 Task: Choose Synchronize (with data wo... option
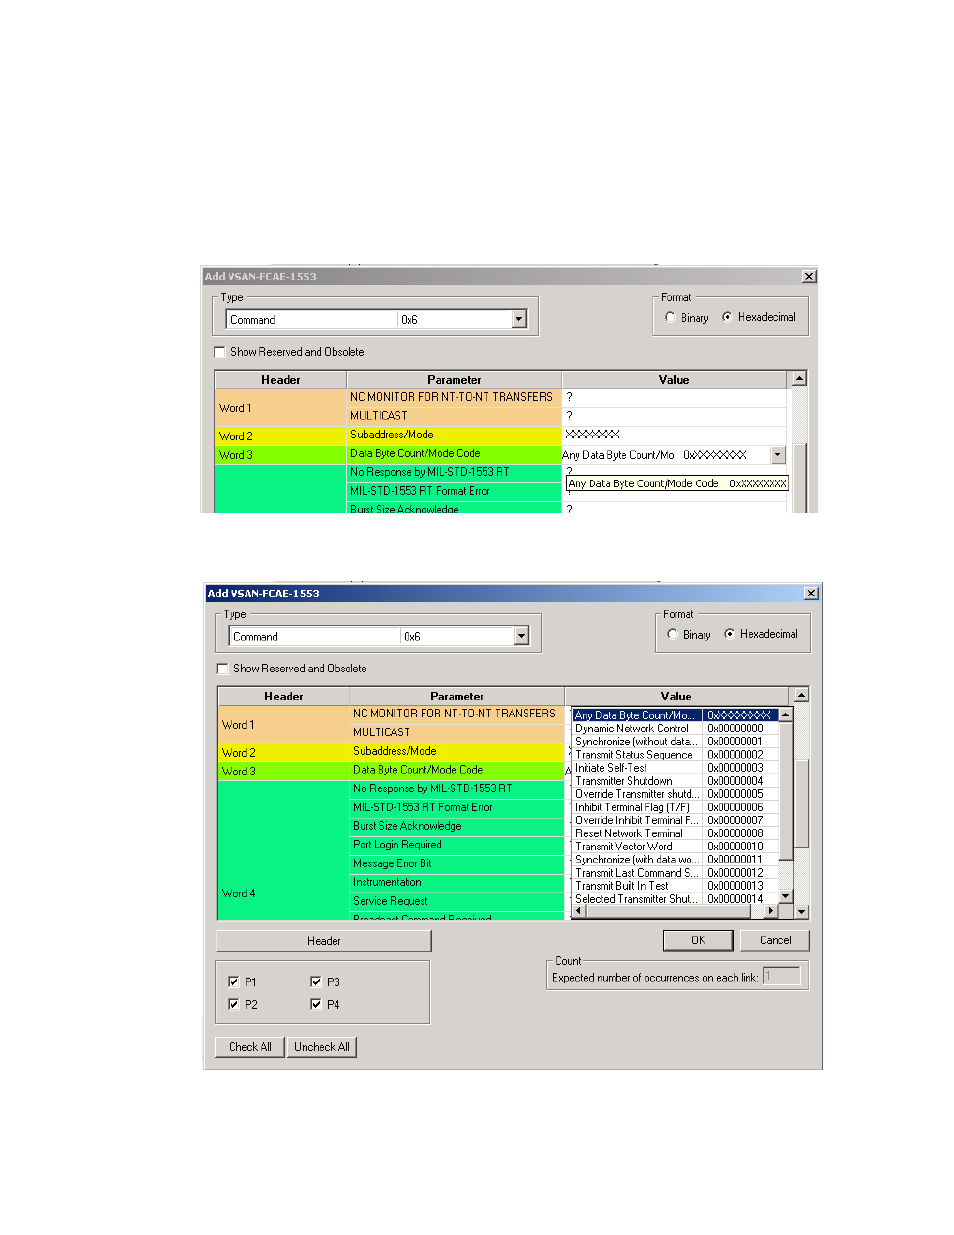675,860
